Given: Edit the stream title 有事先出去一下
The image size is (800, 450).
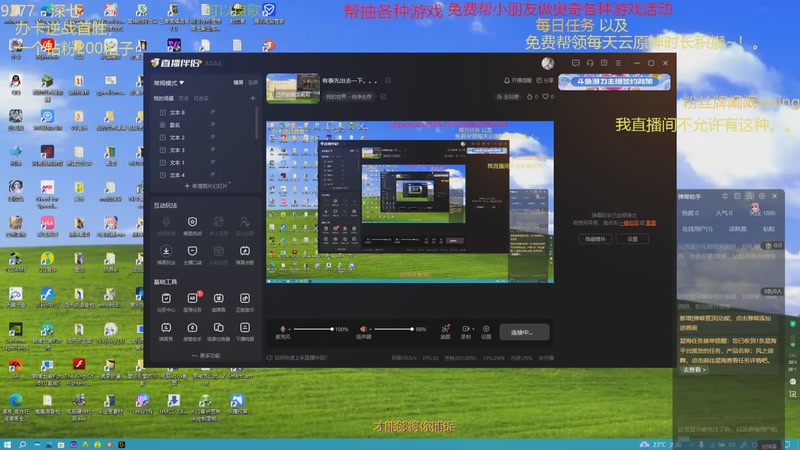Looking at the screenshot, I should 388,81.
